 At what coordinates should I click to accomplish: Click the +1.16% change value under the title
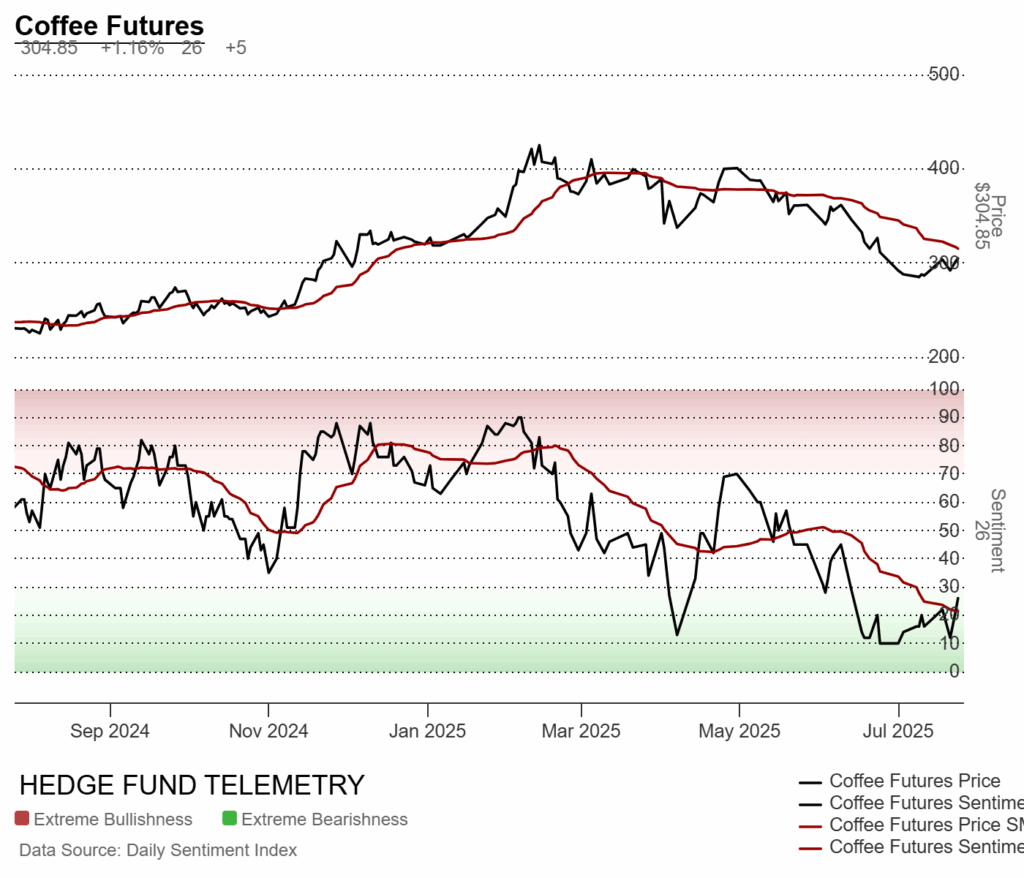132,48
